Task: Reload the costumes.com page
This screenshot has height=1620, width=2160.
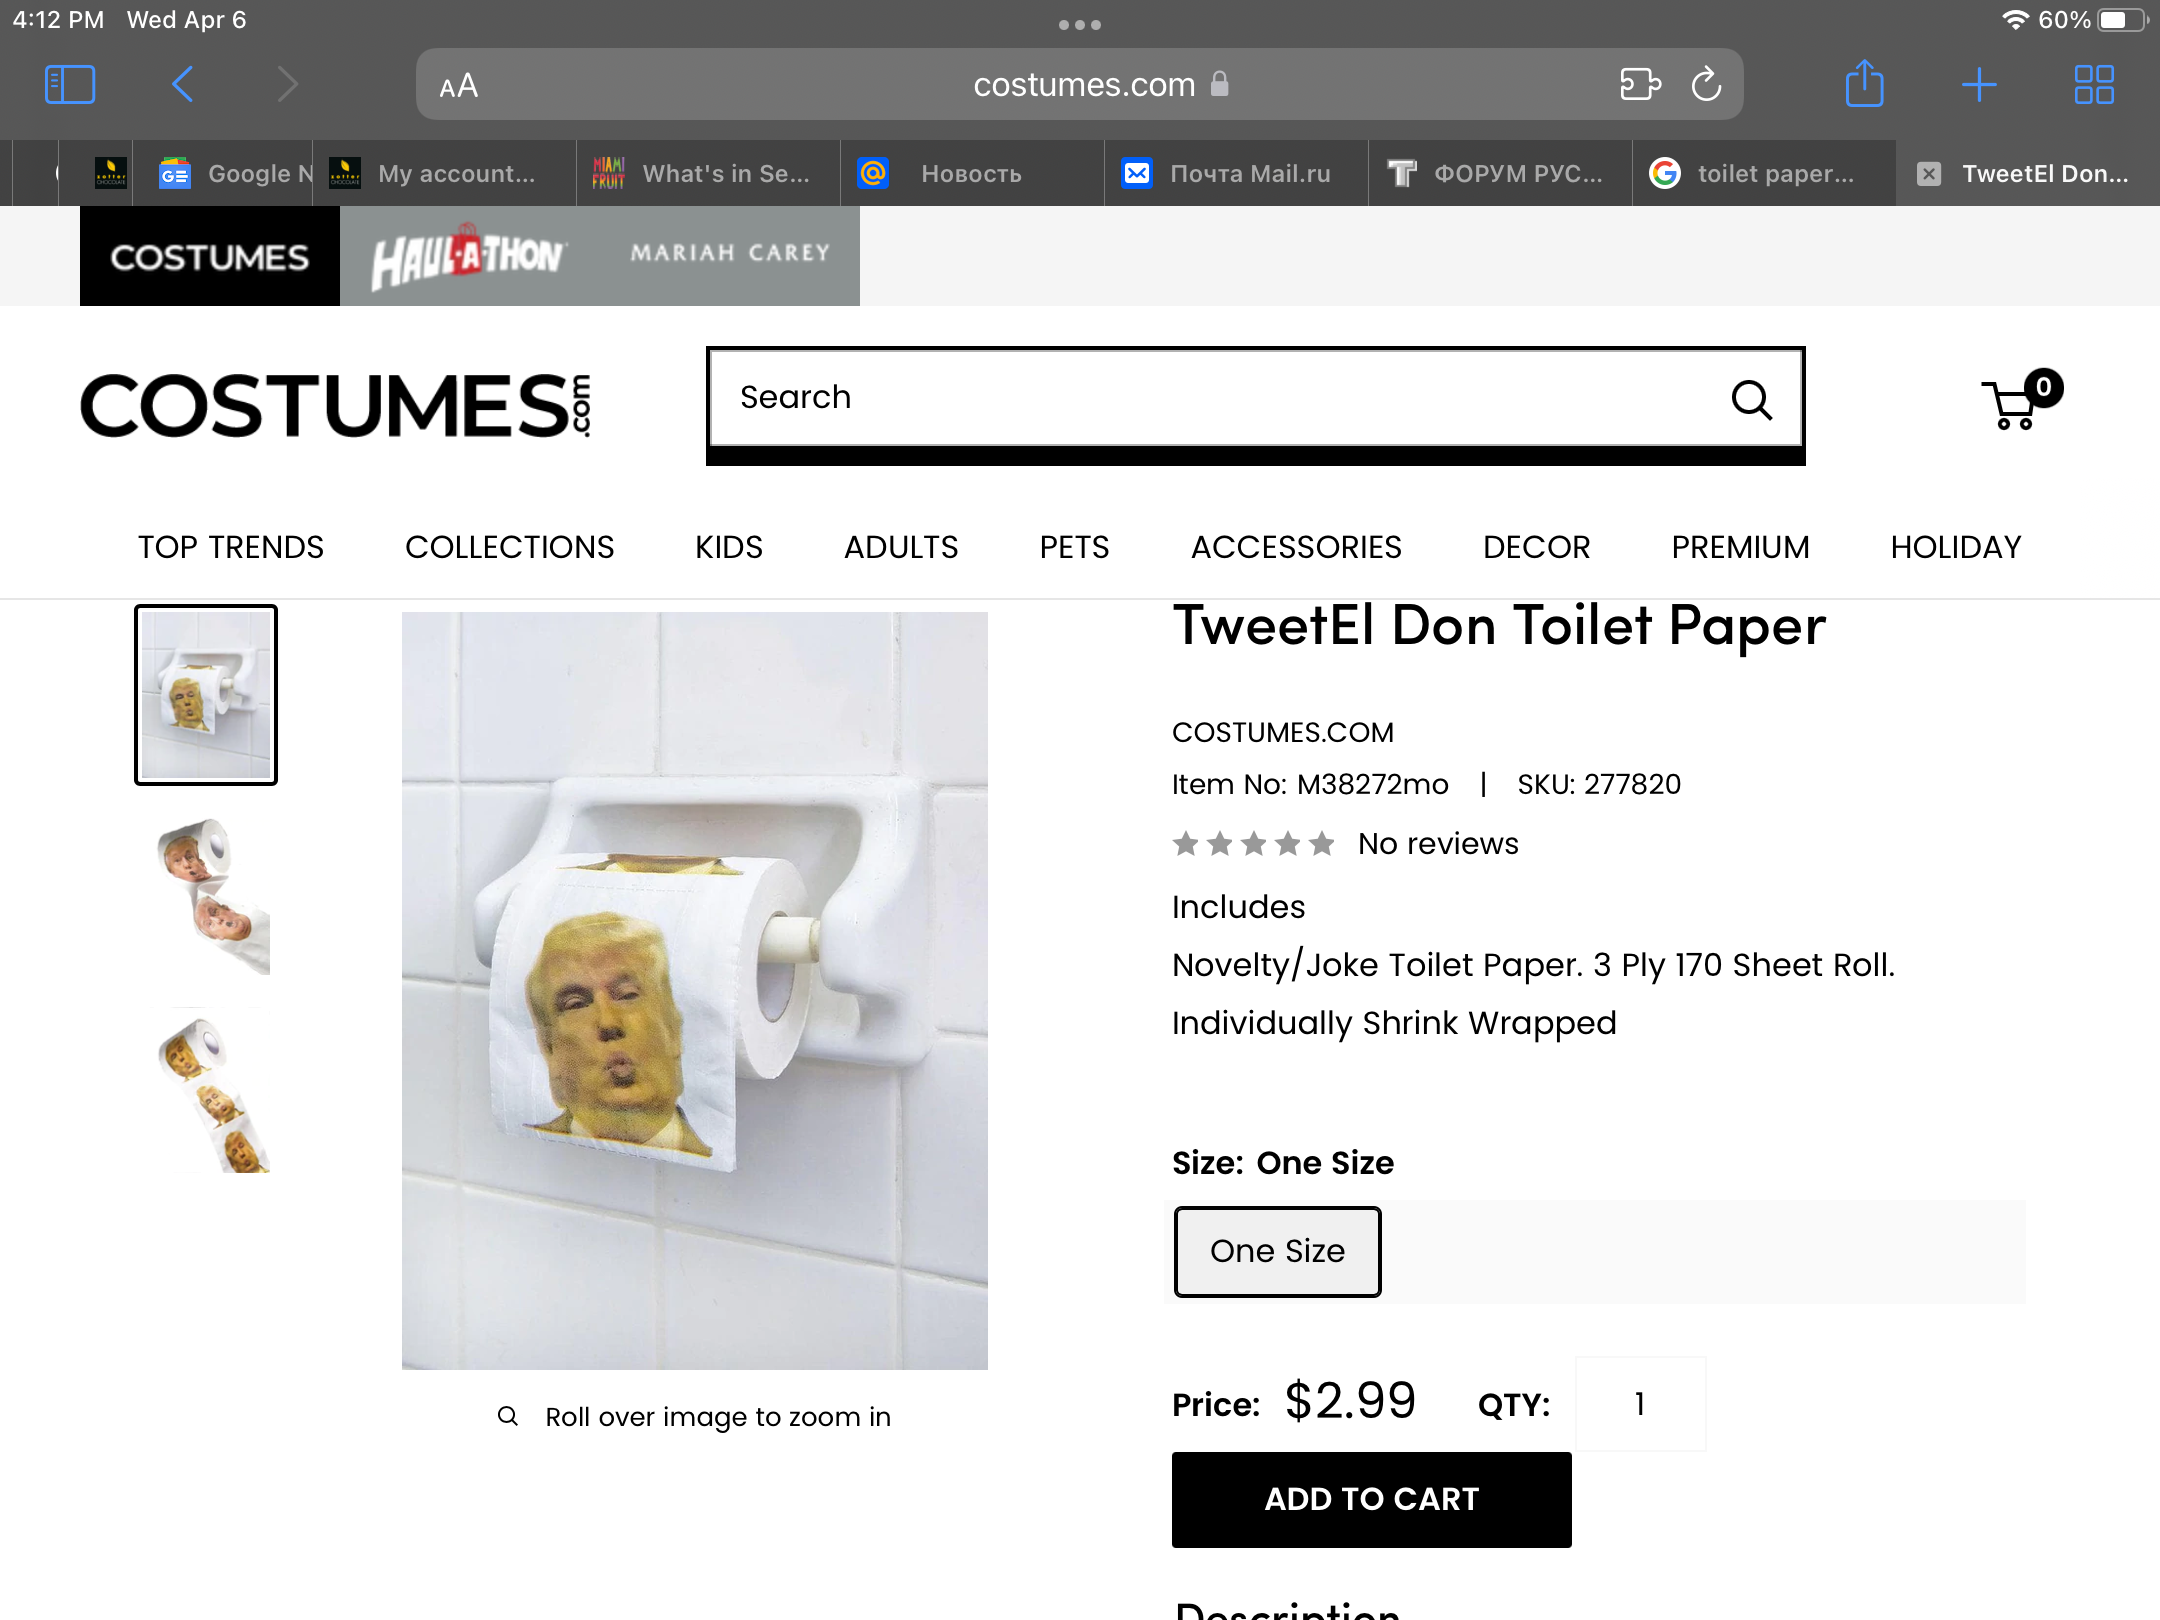Action: (1706, 85)
